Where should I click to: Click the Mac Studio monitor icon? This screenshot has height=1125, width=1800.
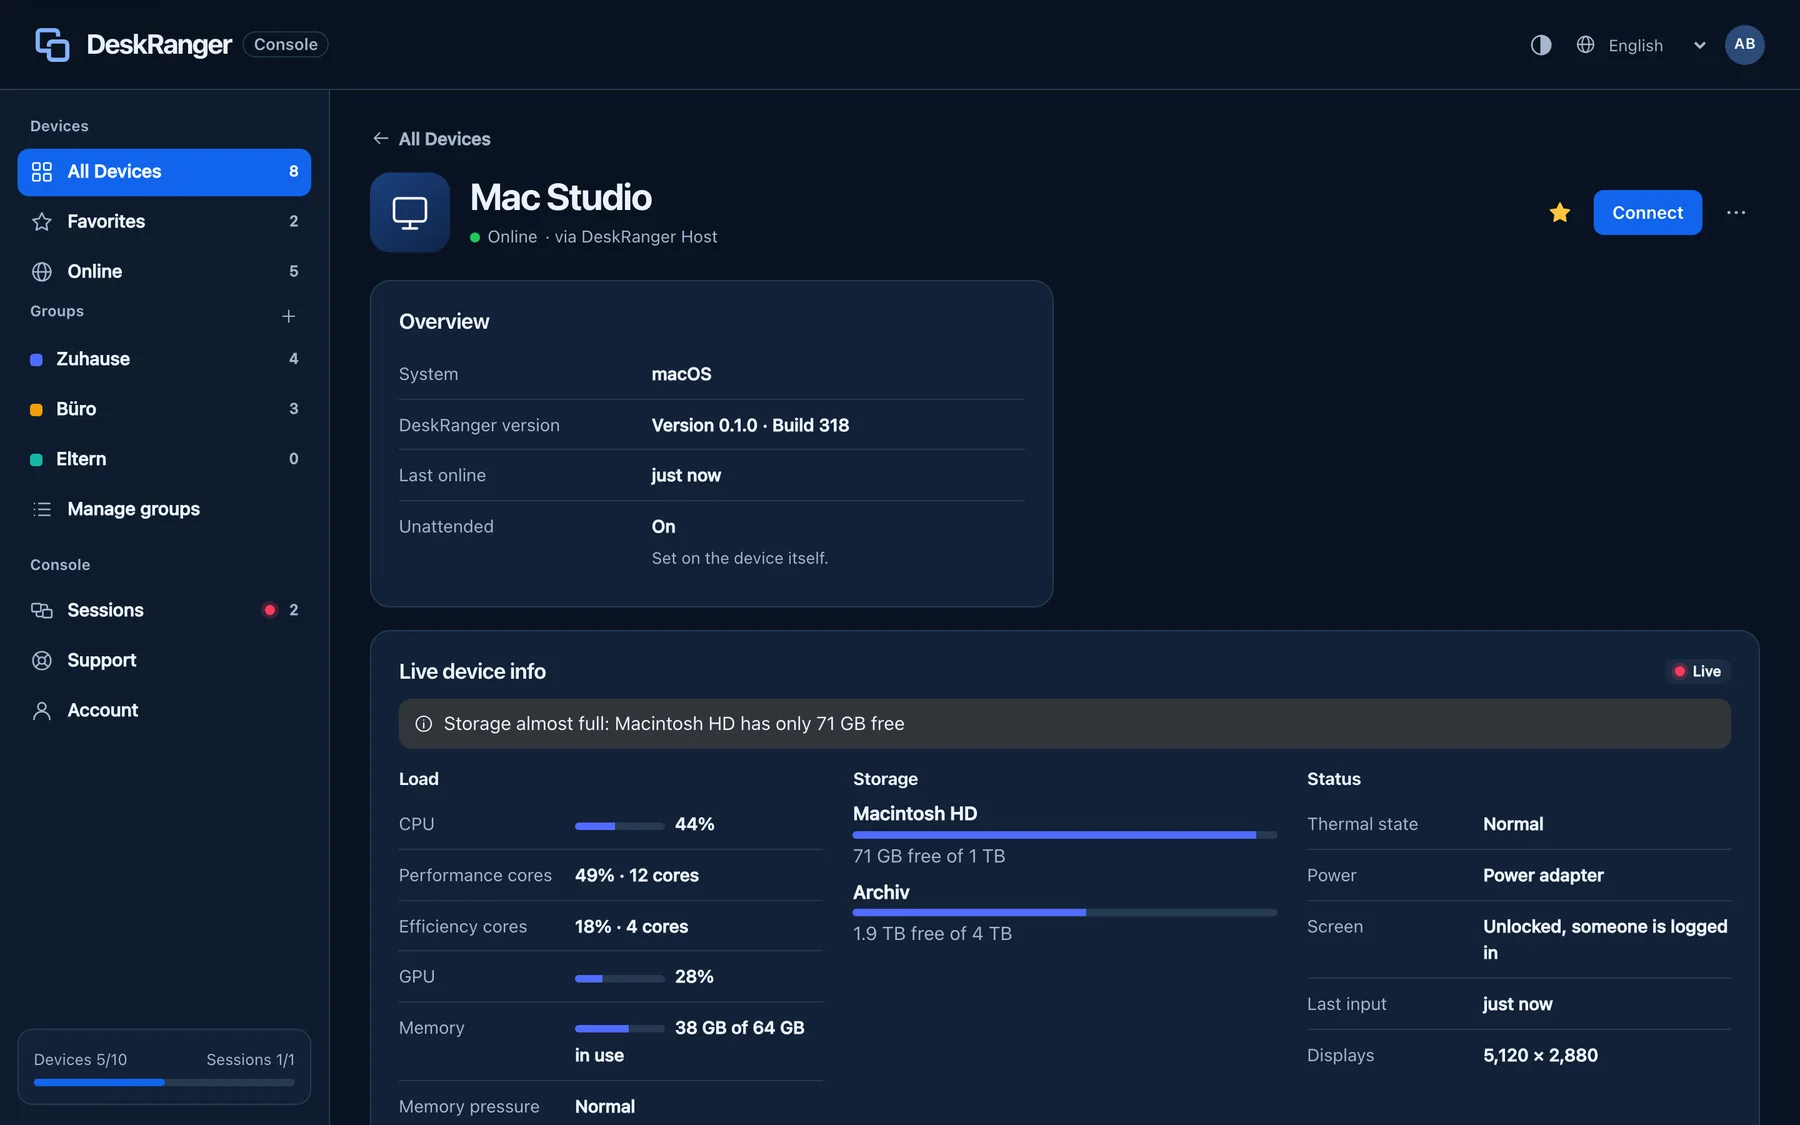coord(410,212)
